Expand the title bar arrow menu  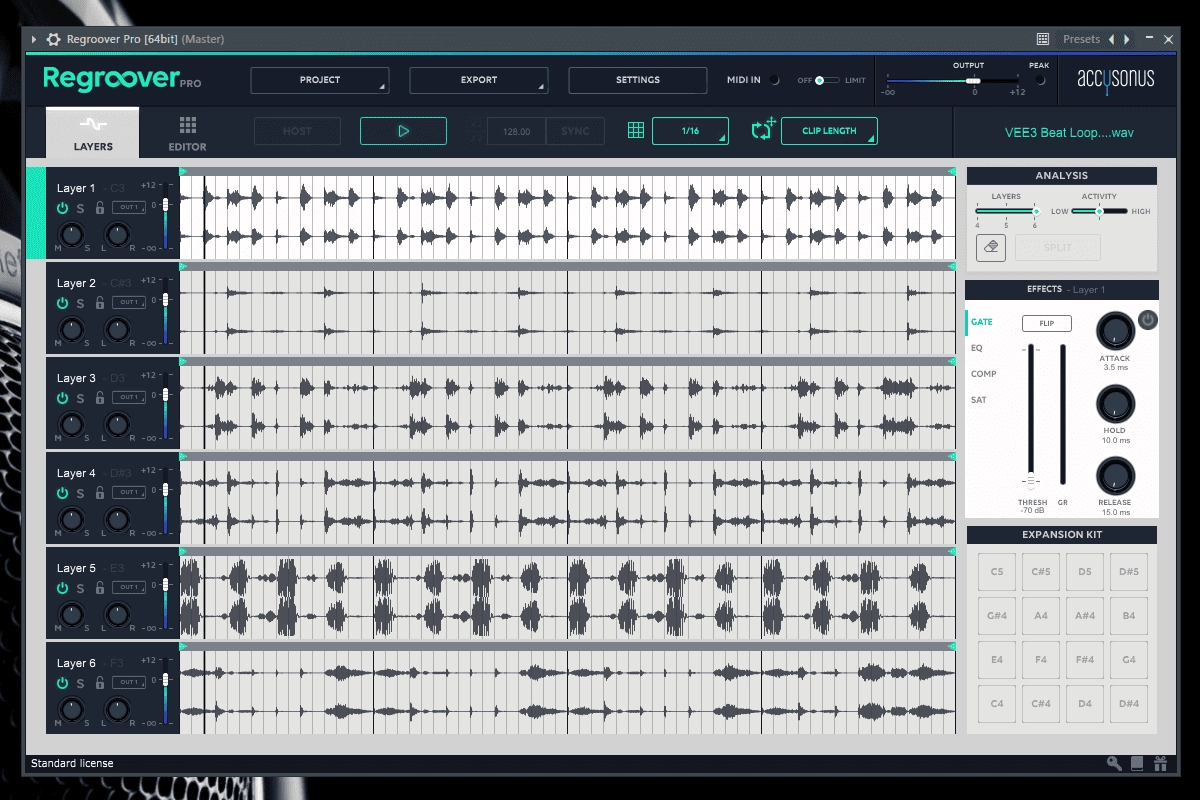[x=34, y=39]
